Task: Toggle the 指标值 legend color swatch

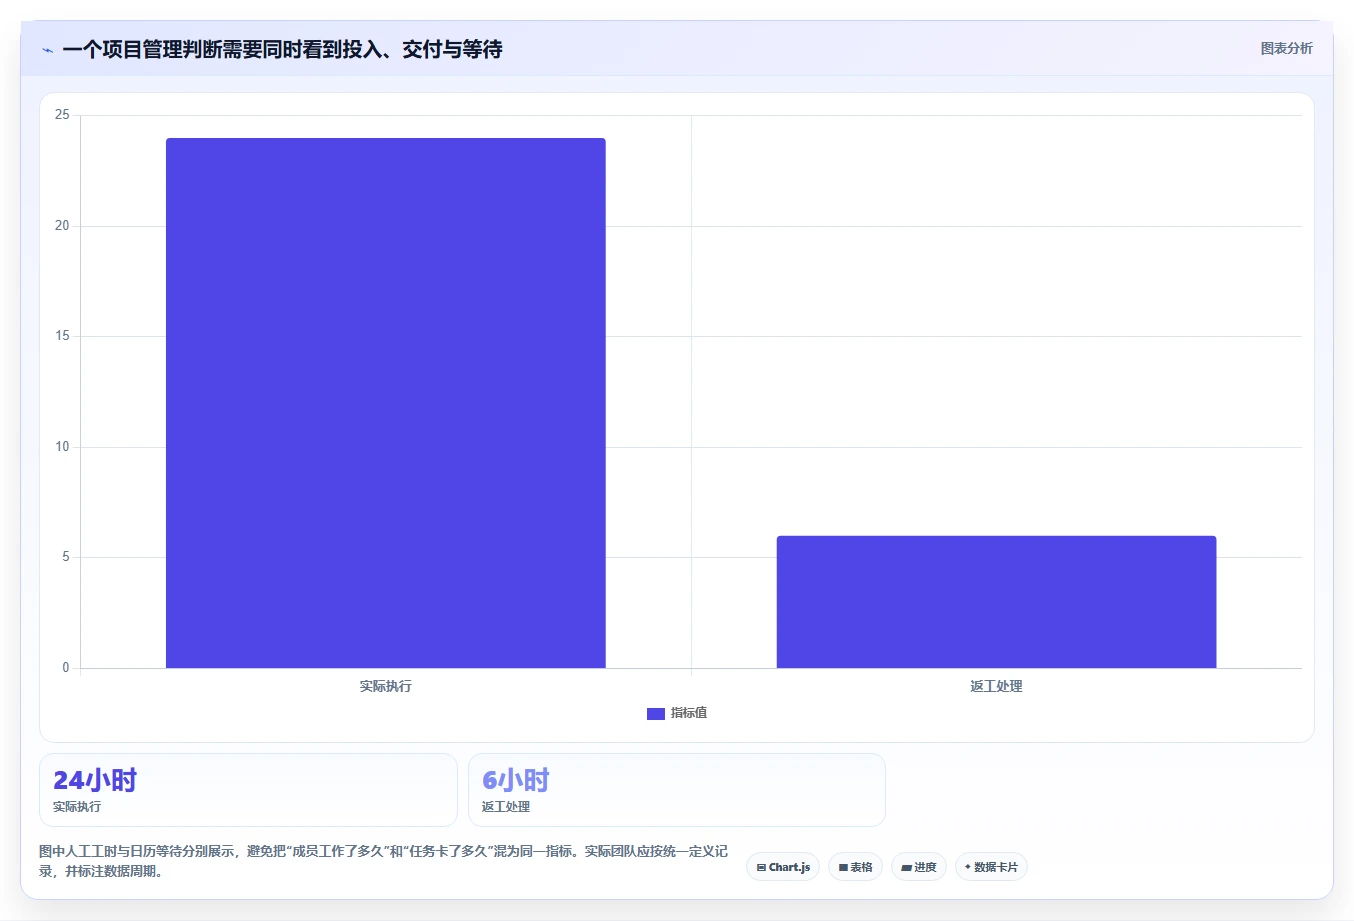Action: click(x=656, y=713)
